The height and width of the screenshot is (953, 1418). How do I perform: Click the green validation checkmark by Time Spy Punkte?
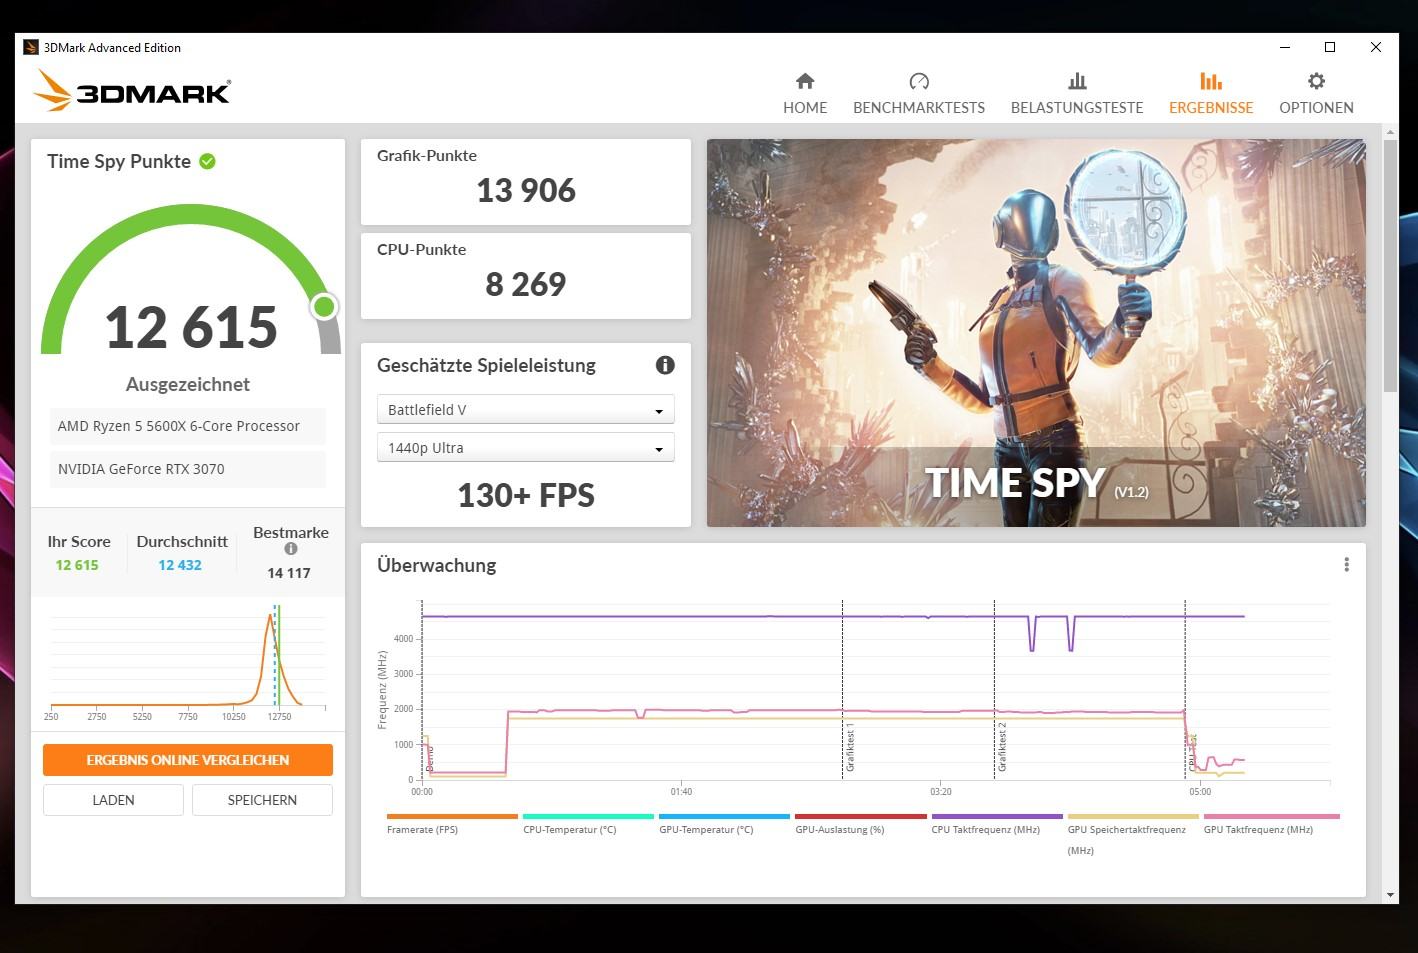(x=207, y=161)
